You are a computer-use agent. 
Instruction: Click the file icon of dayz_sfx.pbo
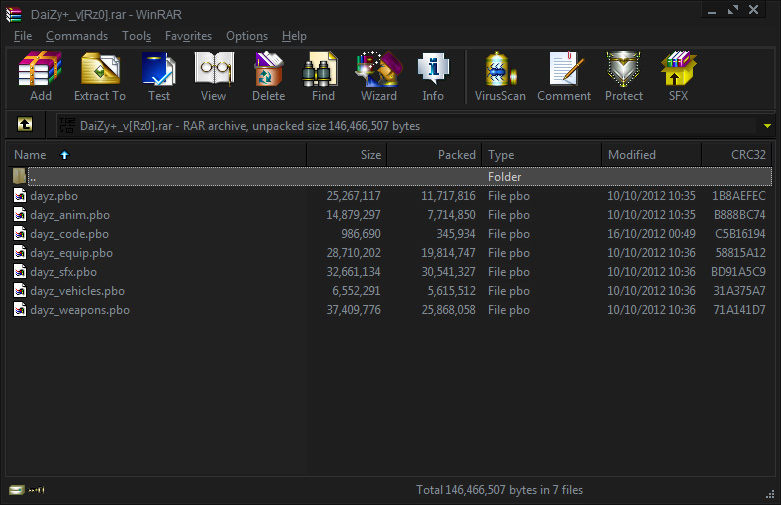(x=20, y=271)
